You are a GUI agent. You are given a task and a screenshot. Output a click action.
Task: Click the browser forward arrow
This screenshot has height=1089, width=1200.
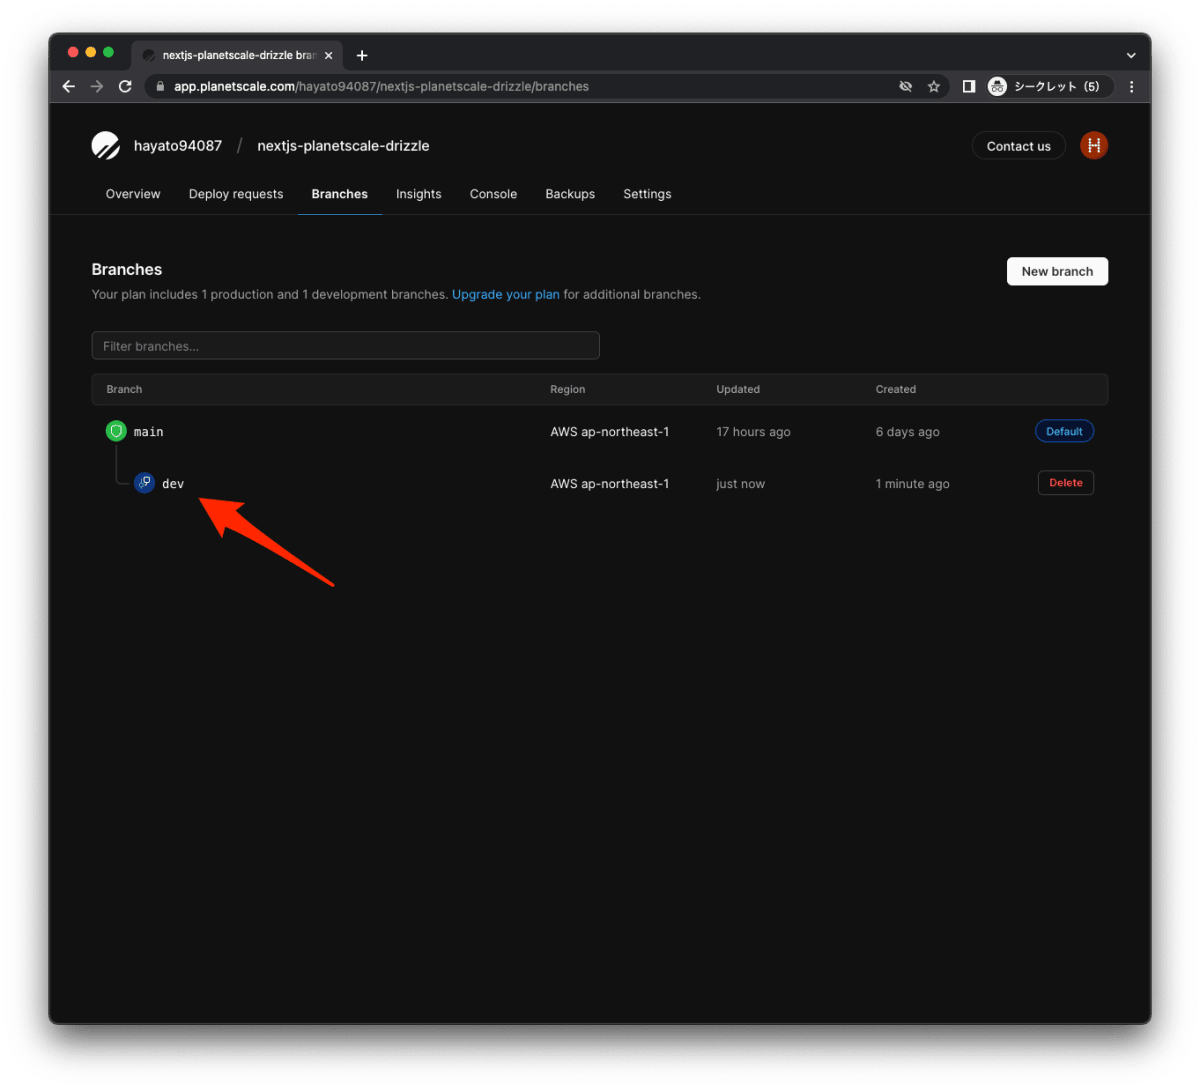97,86
